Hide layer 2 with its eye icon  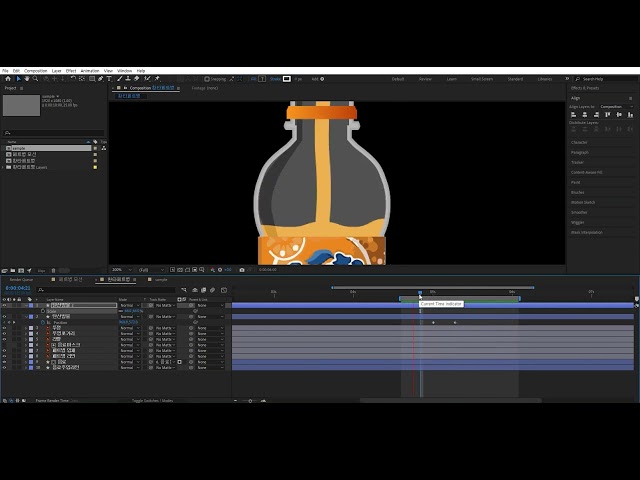pyautogui.click(x=4, y=317)
